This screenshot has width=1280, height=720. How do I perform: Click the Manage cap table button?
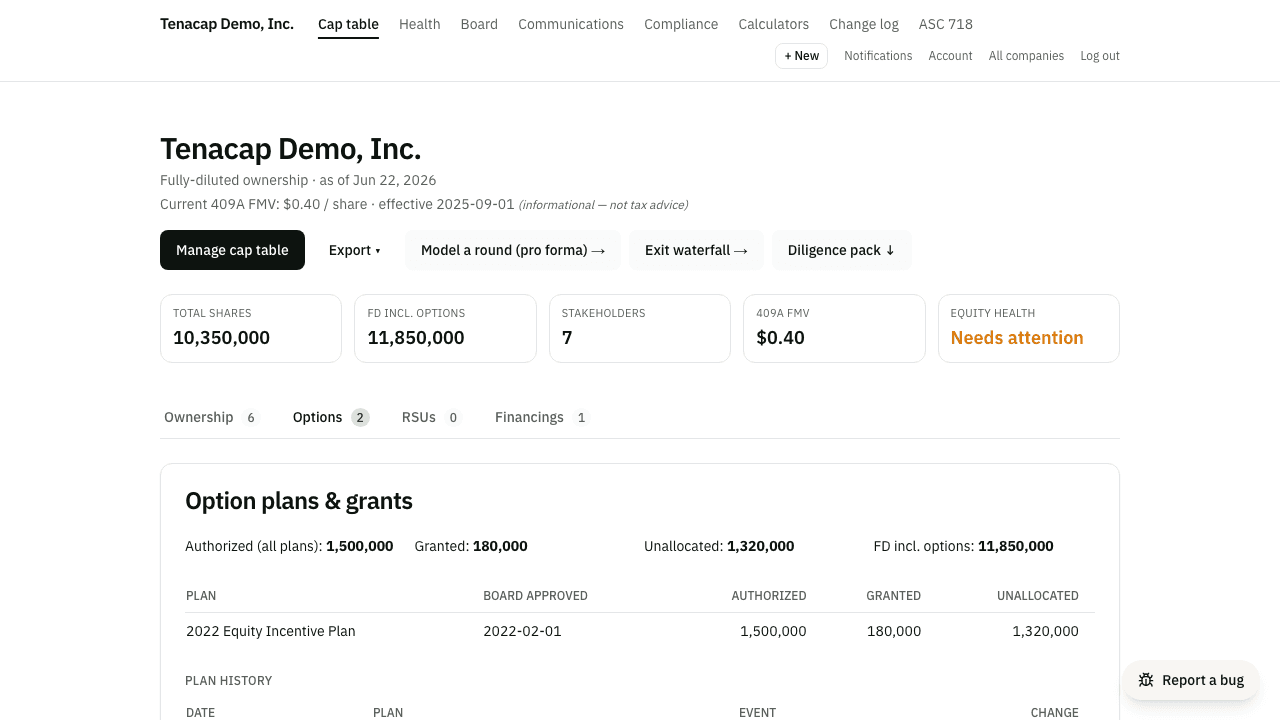click(x=232, y=250)
